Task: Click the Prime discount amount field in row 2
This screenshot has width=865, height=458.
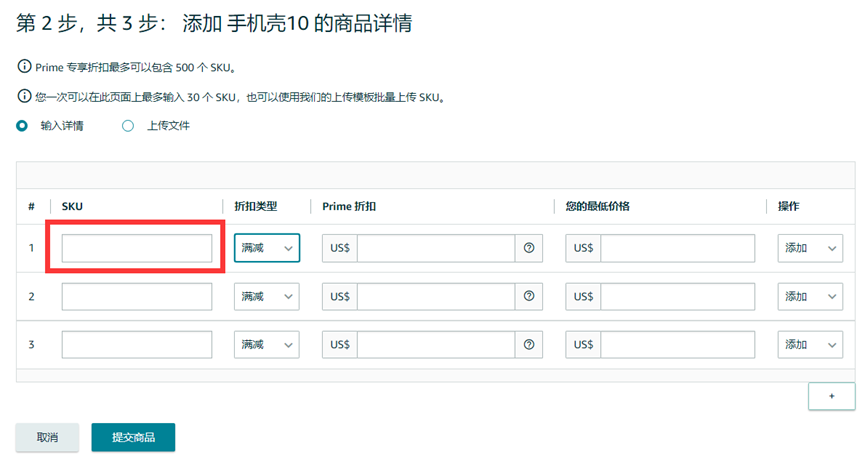Action: (436, 296)
